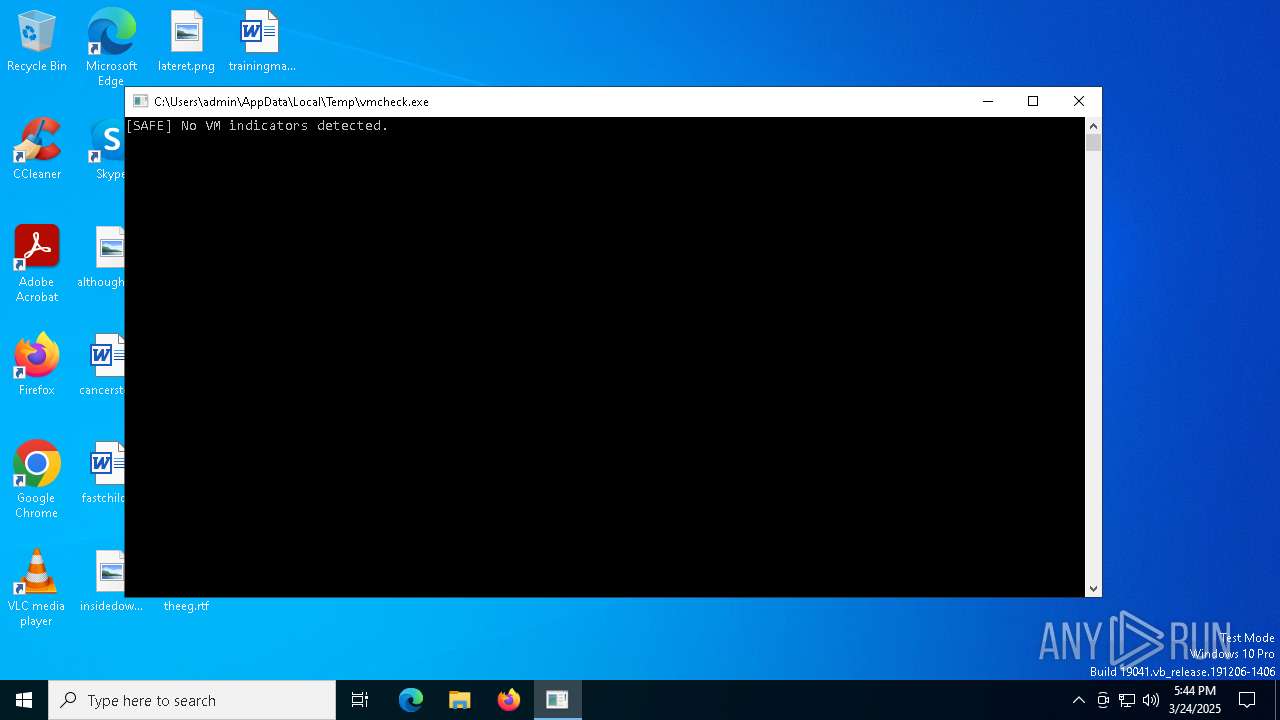
Task: Select lateret.png file on desktop
Action: (x=186, y=41)
